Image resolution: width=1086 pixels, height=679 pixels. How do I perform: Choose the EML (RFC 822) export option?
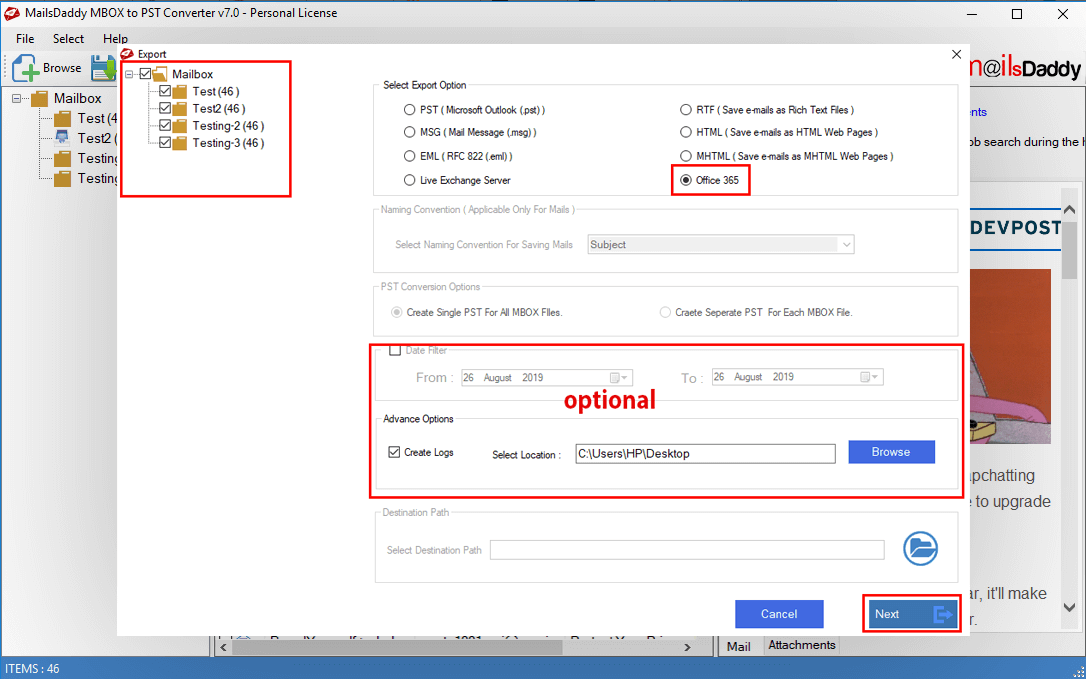pyautogui.click(x=410, y=157)
